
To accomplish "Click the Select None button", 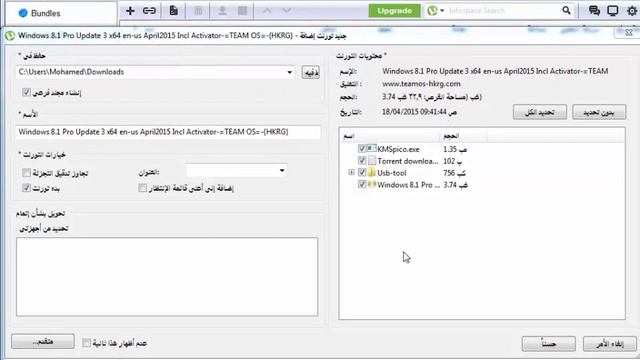I will pyautogui.click(x=599, y=112).
